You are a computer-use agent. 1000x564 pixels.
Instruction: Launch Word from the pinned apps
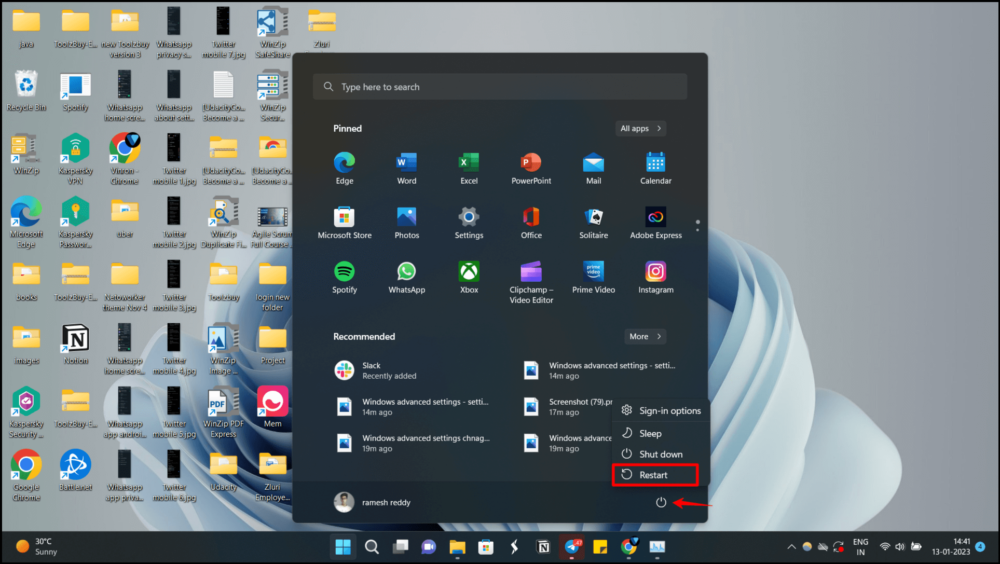coord(406,168)
